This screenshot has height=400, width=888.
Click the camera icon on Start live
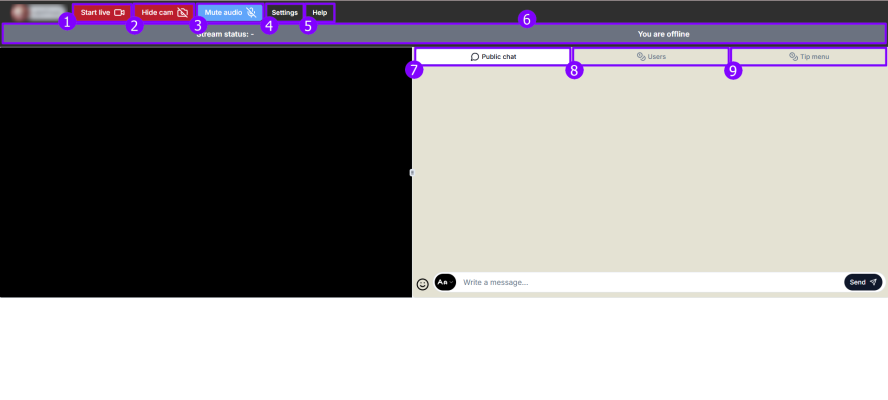tap(119, 13)
